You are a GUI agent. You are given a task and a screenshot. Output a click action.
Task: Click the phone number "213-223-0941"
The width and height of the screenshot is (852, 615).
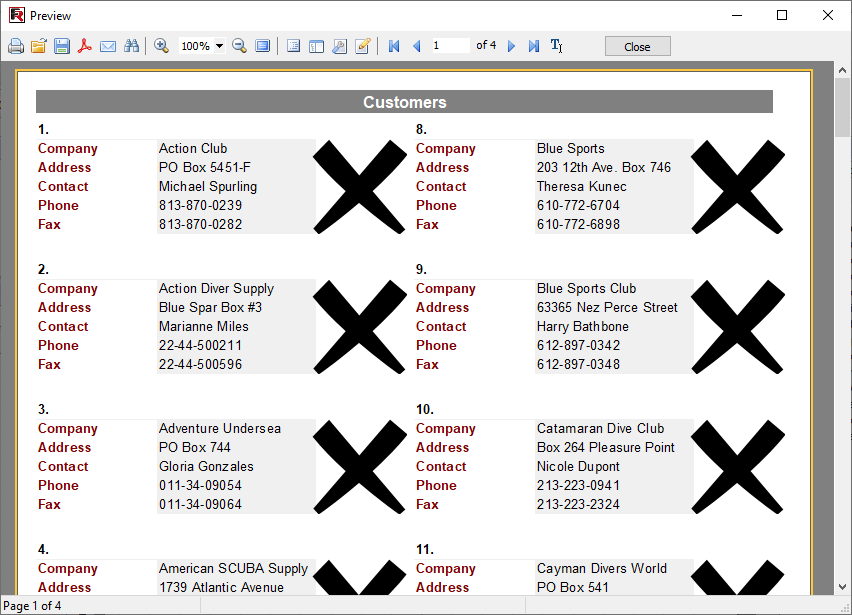pyautogui.click(x=579, y=485)
